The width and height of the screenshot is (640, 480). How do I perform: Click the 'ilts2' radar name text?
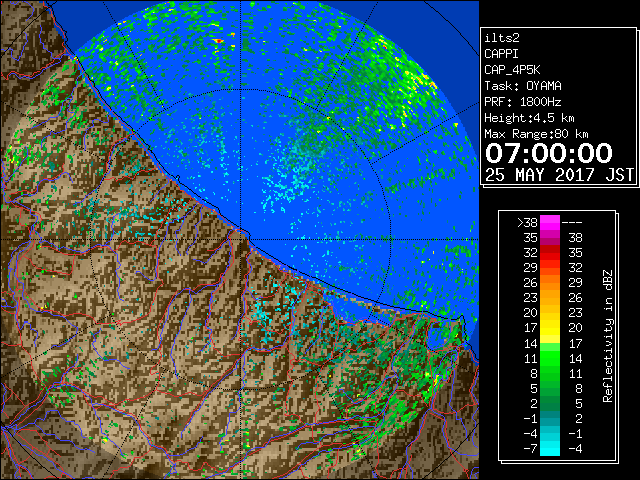[502, 38]
